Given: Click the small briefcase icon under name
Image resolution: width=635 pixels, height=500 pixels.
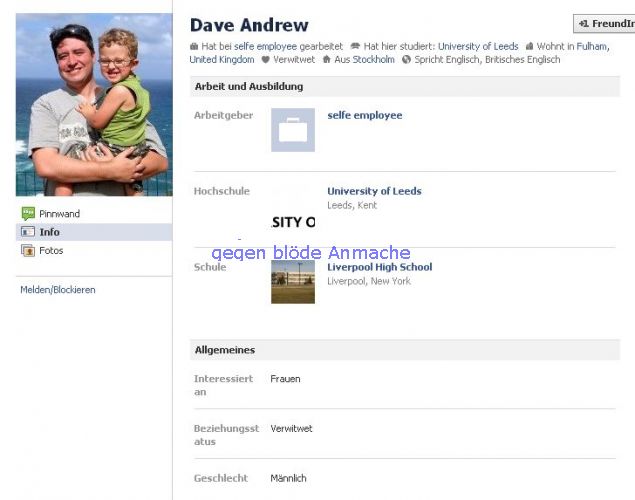Looking at the screenshot, I should click(x=194, y=47).
